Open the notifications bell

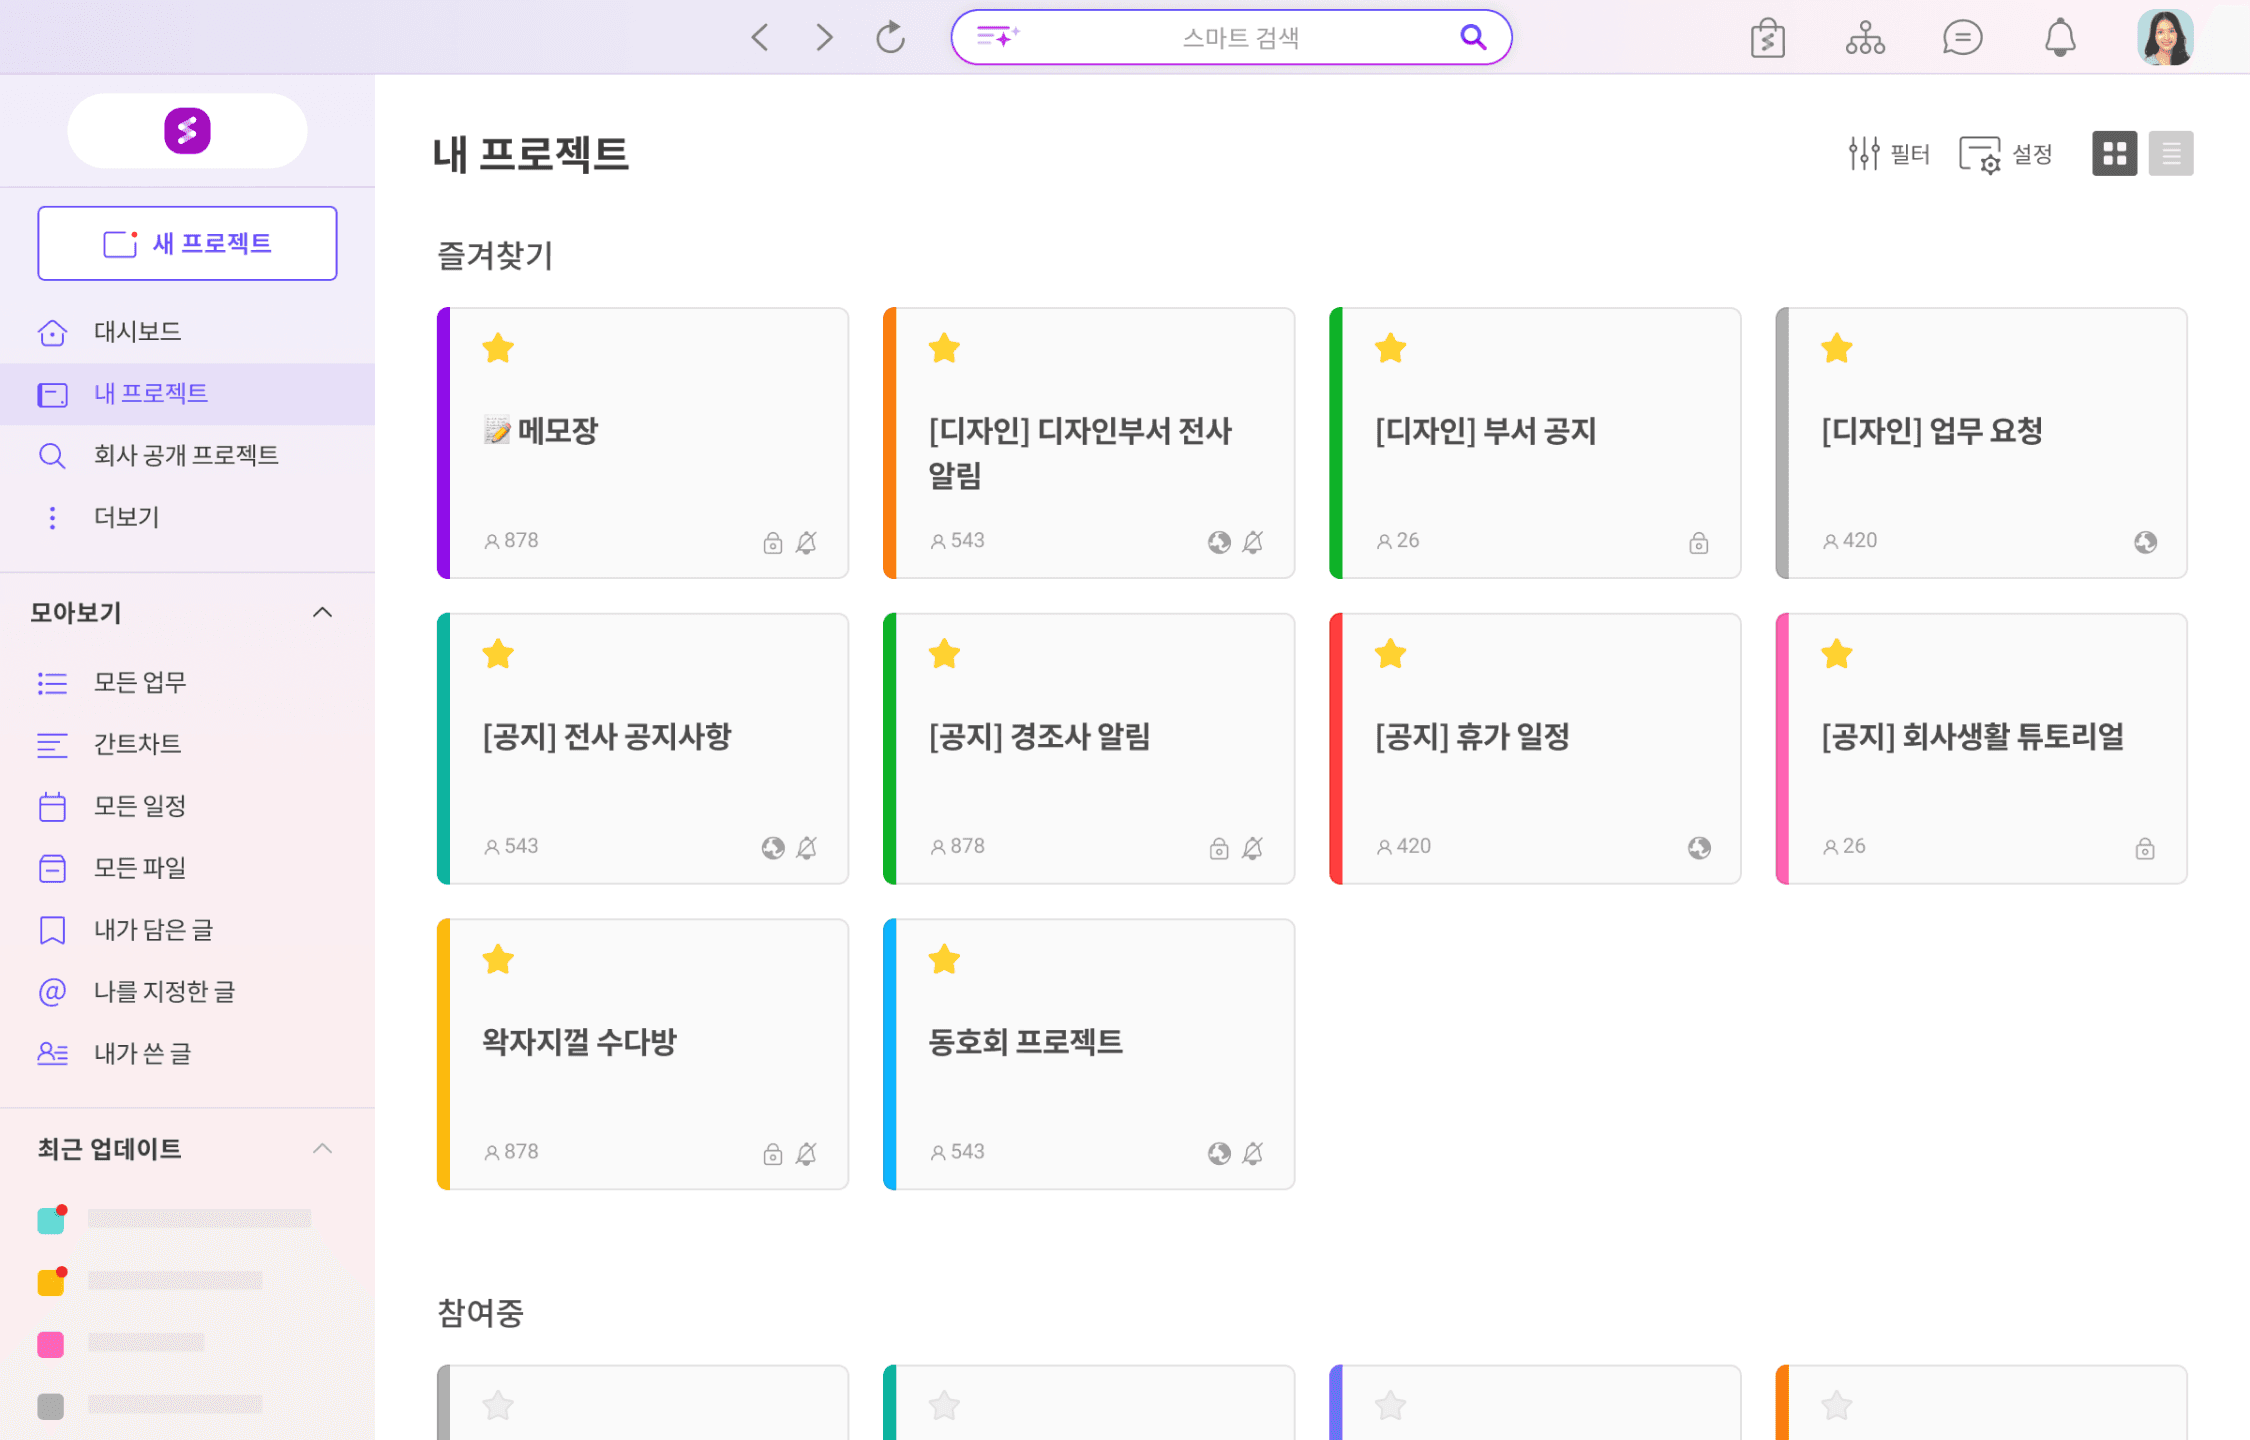tap(2059, 38)
